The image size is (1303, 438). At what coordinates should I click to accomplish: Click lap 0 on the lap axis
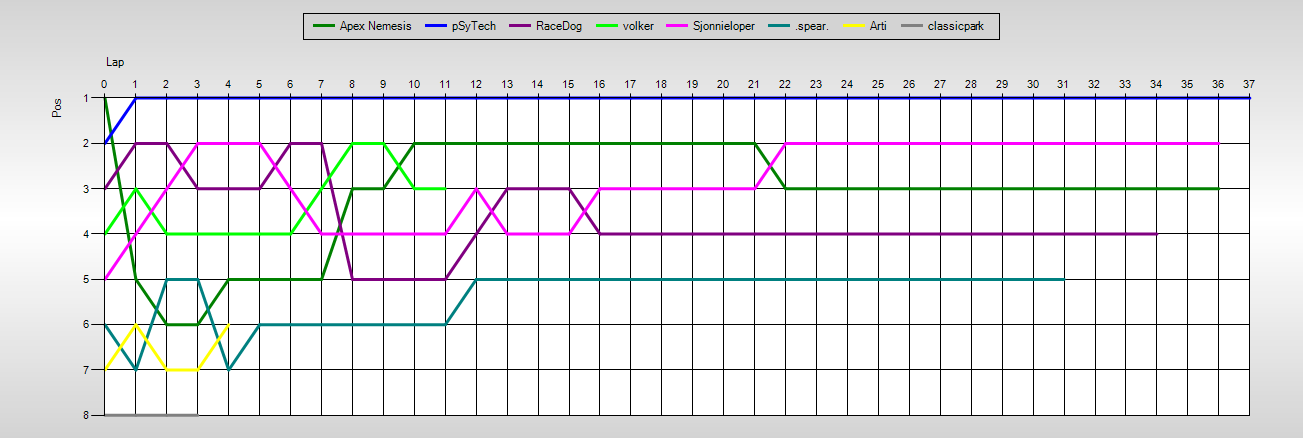coord(104,84)
